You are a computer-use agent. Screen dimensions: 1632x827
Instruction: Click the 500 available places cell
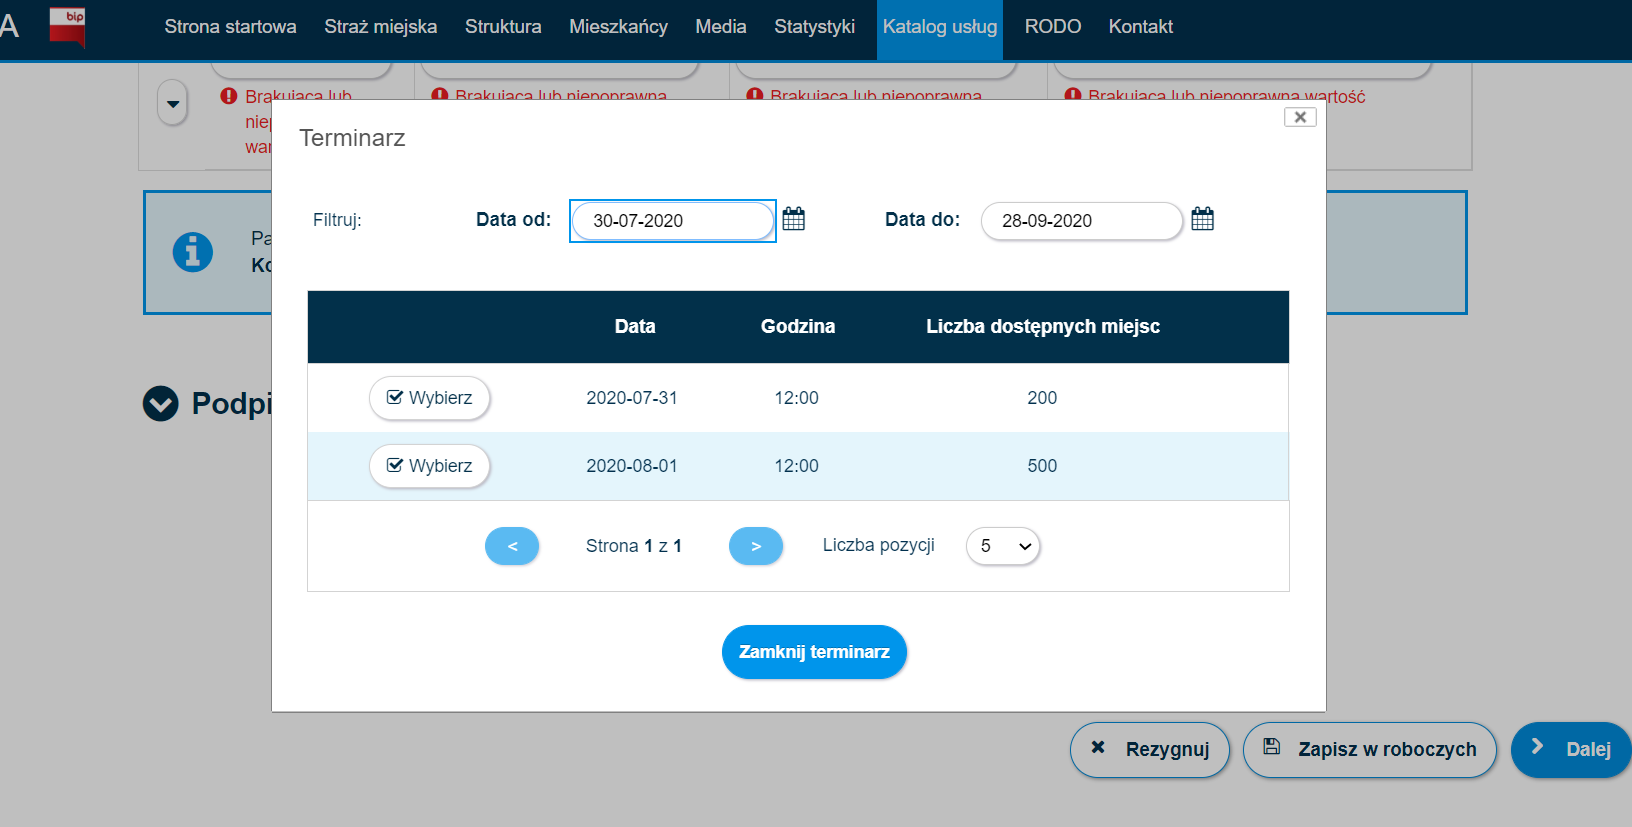(1042, 466)
